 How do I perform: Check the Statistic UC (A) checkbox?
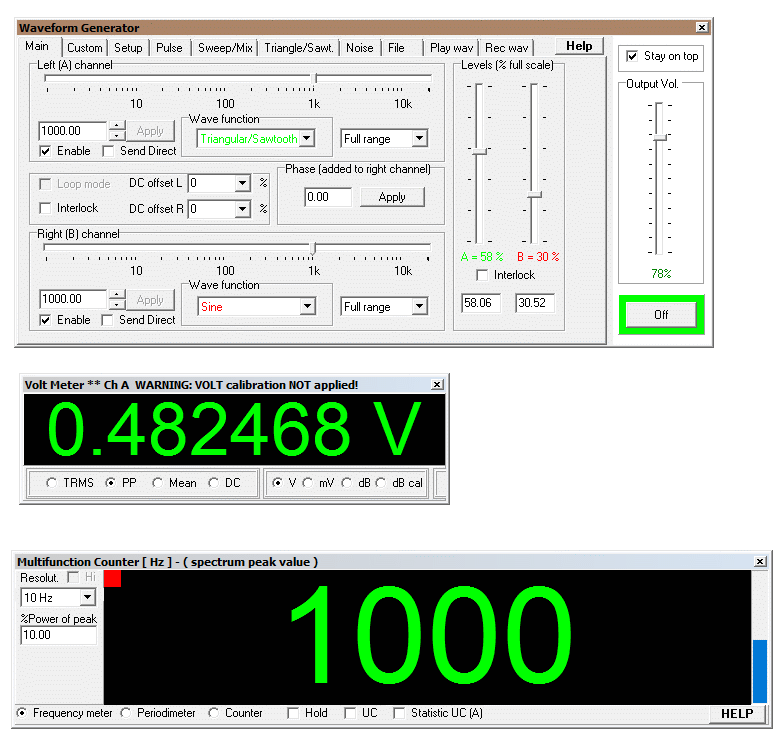[x=399, y=713]
